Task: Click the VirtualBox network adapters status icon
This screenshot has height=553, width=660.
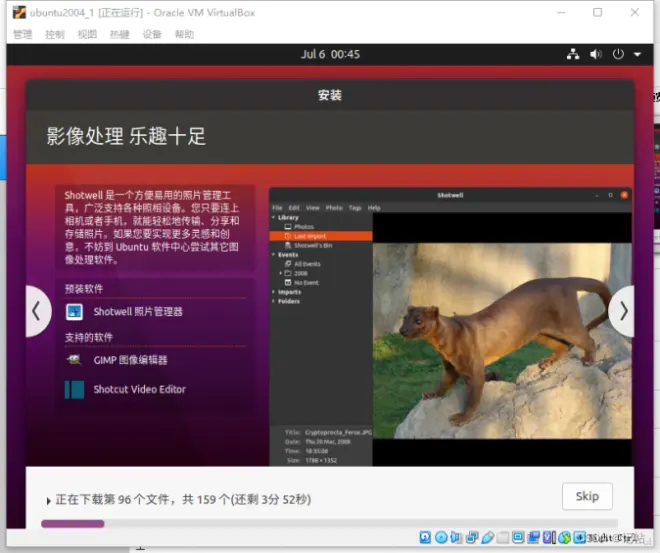Action: (x=472, y=537)
